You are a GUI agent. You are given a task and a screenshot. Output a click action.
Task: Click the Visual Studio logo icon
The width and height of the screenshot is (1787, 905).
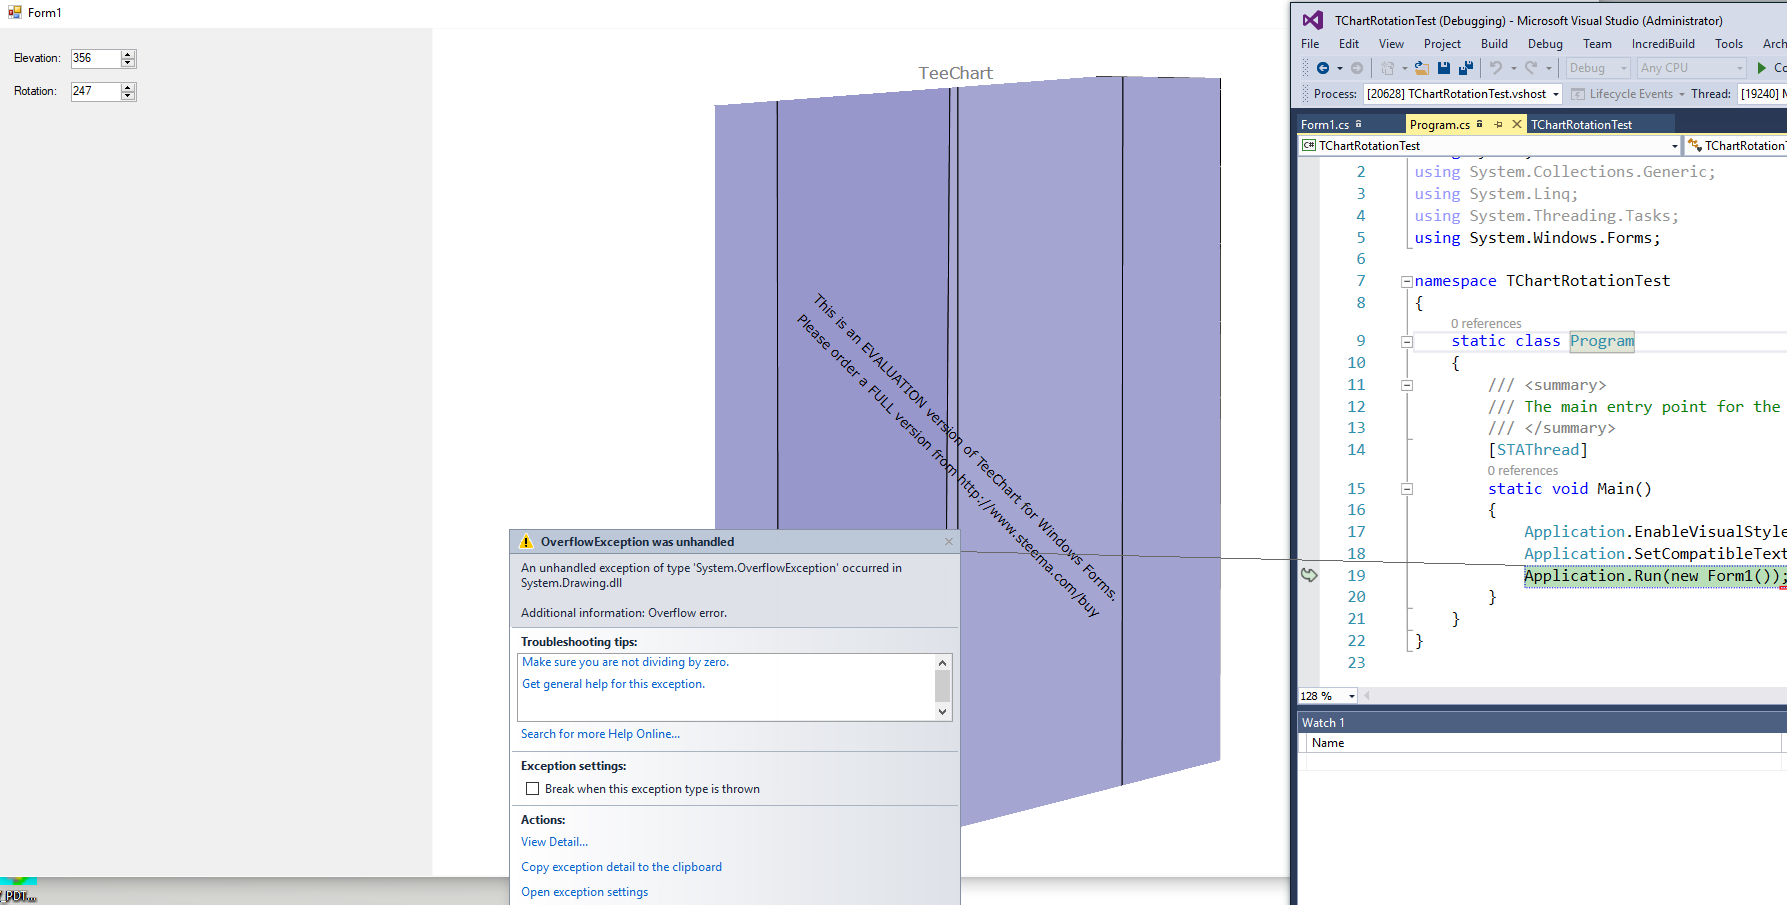pyautogui.click(x=1313, y=20)
